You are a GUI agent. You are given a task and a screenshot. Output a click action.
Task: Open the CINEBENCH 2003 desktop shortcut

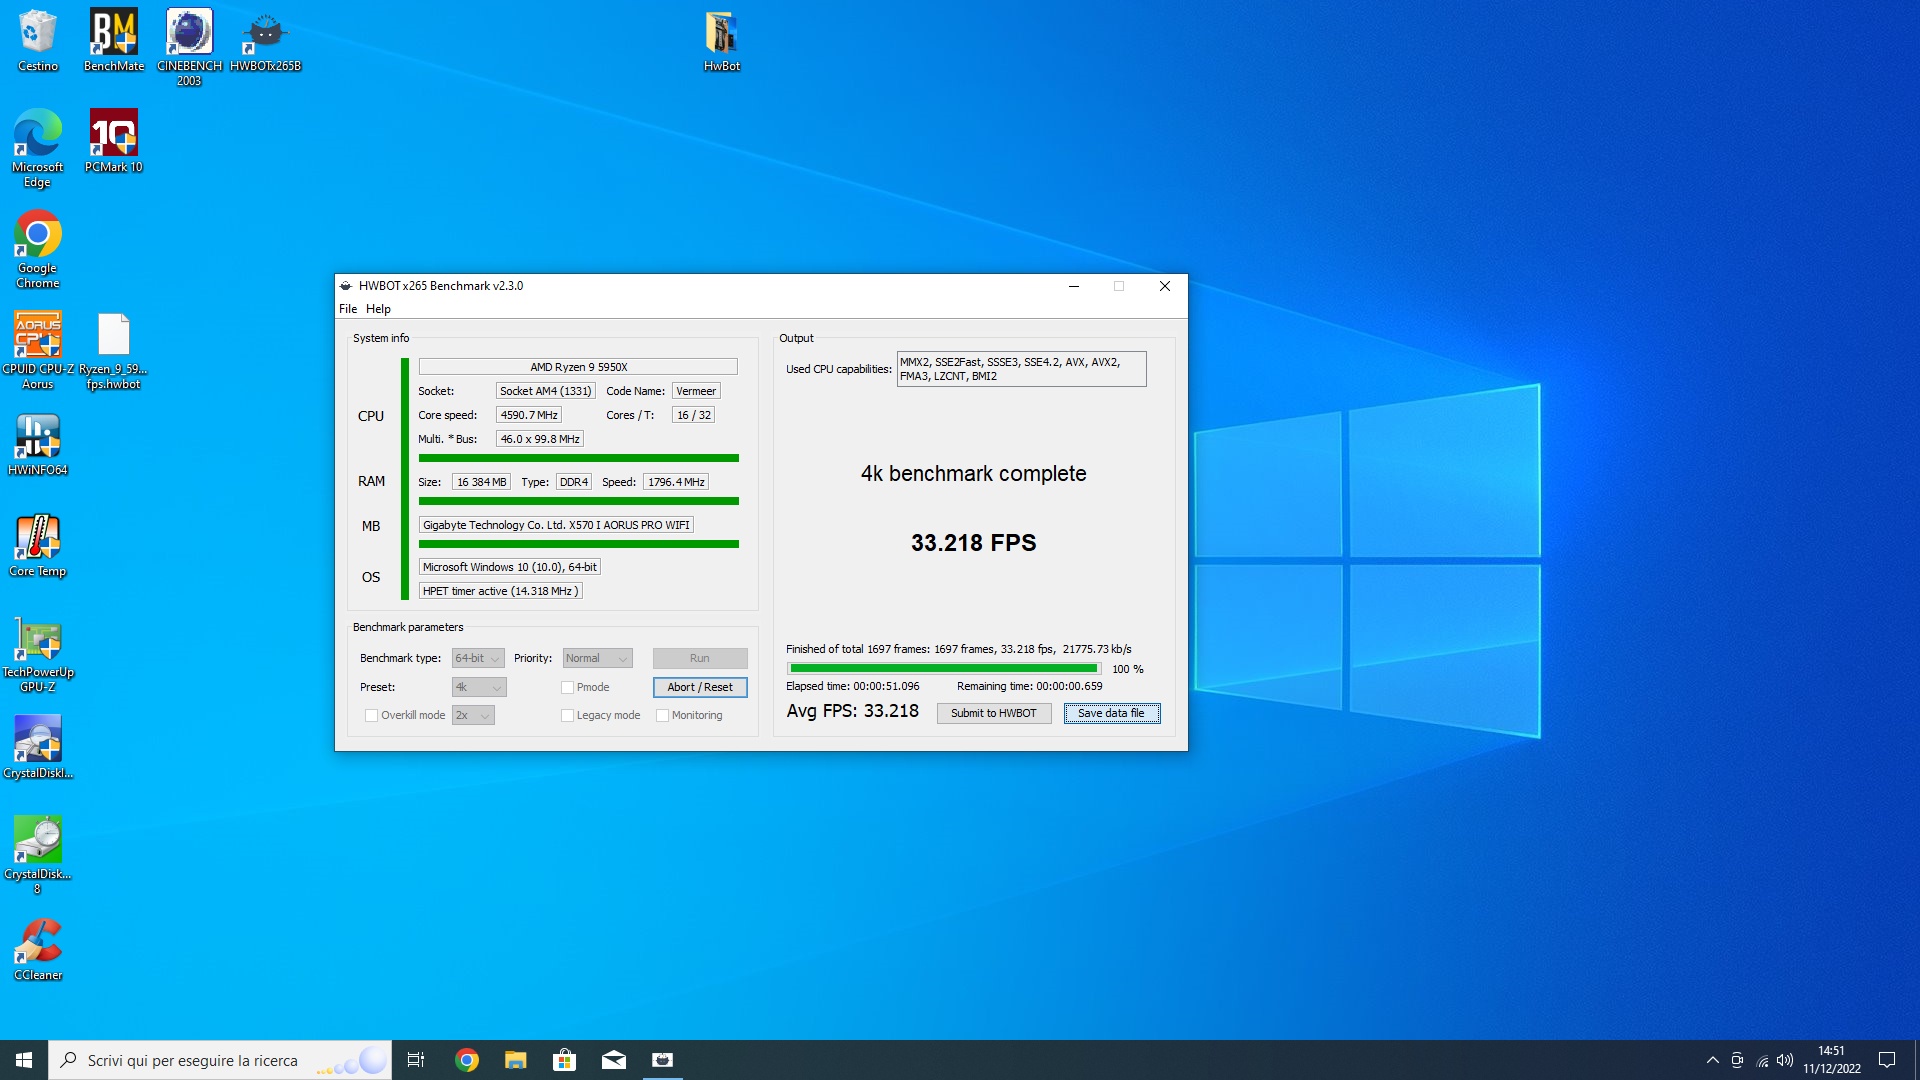pos(189,48)
